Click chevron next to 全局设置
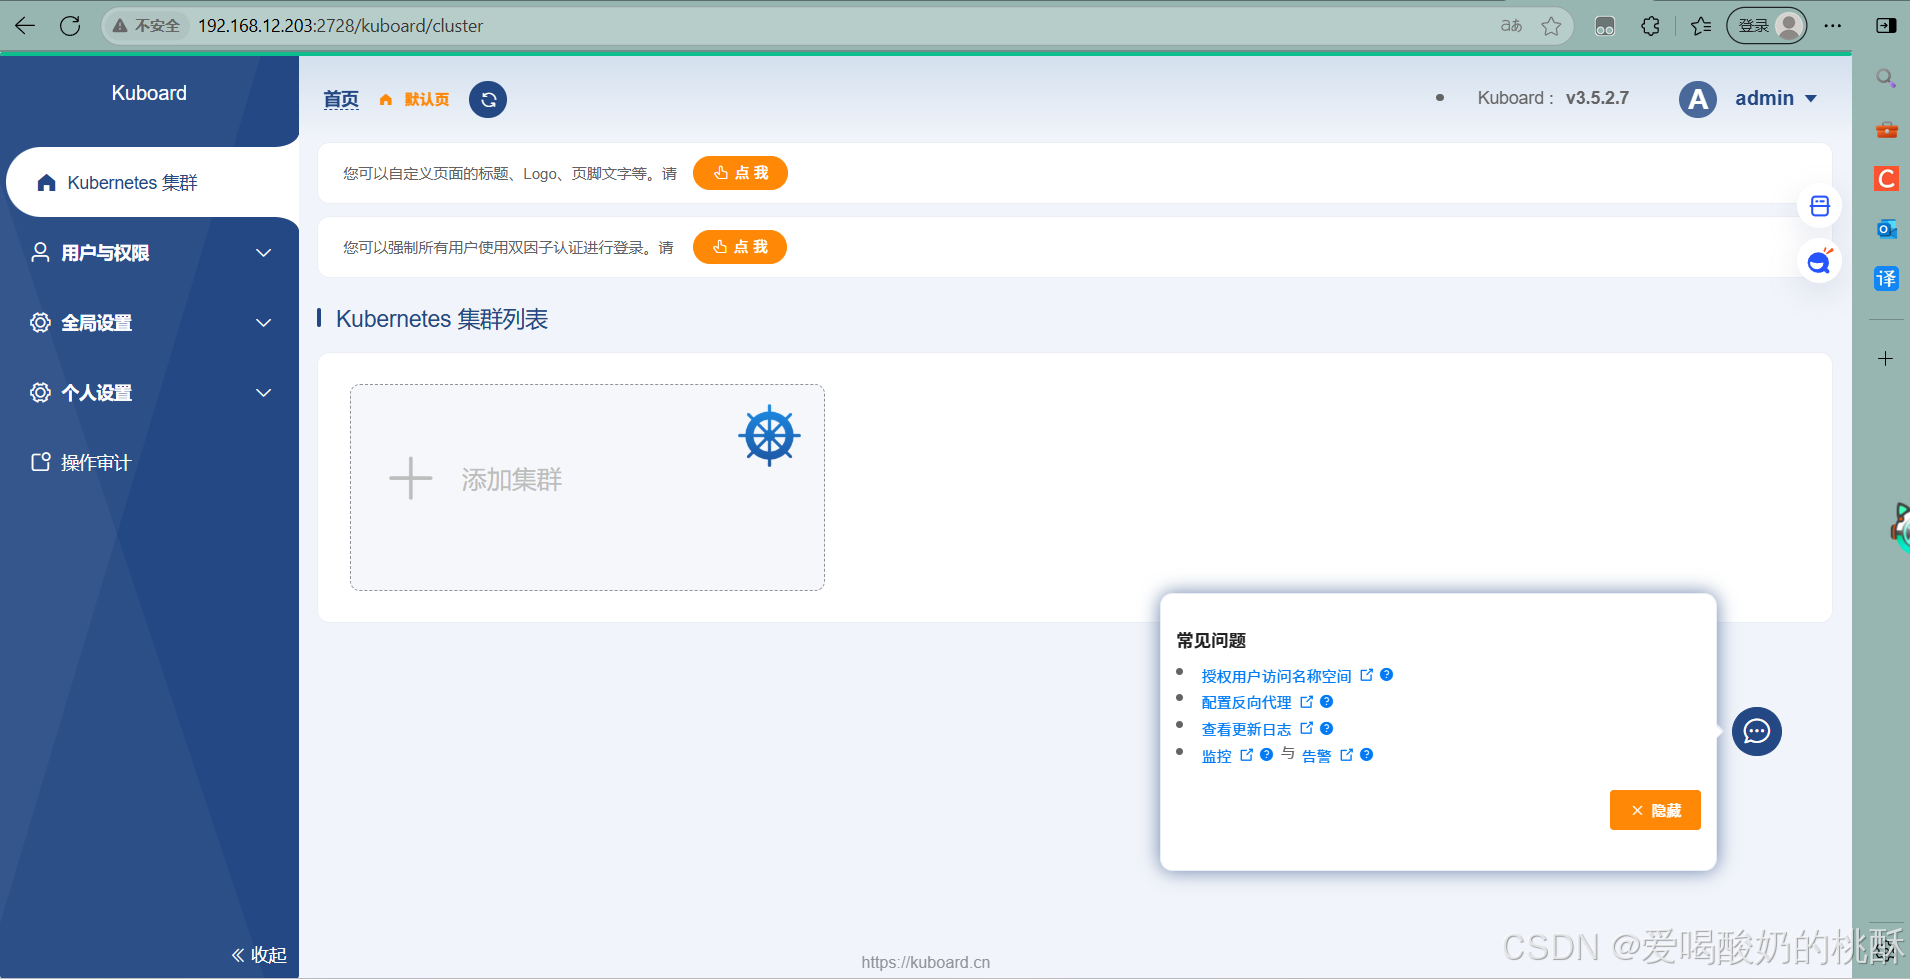Viewport: 1910px width, 979px height. coord(264,323)
